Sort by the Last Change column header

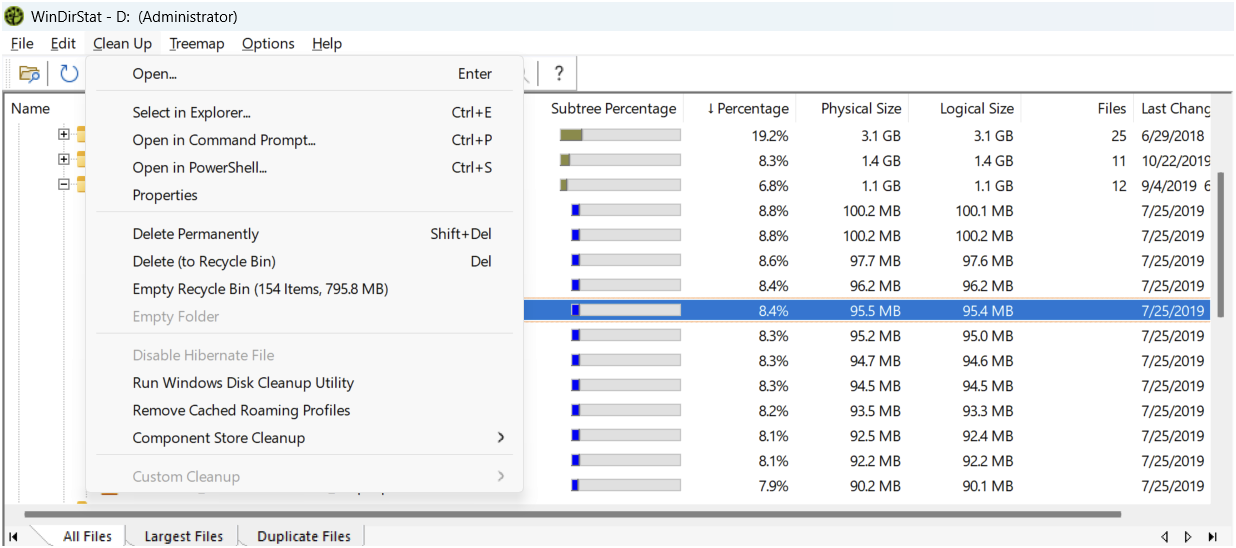click(1175, 109)
